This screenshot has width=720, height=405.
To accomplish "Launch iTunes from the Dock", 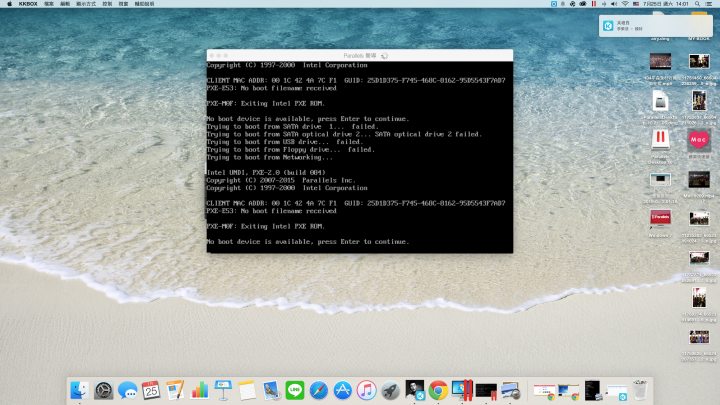I will point(366,390).
